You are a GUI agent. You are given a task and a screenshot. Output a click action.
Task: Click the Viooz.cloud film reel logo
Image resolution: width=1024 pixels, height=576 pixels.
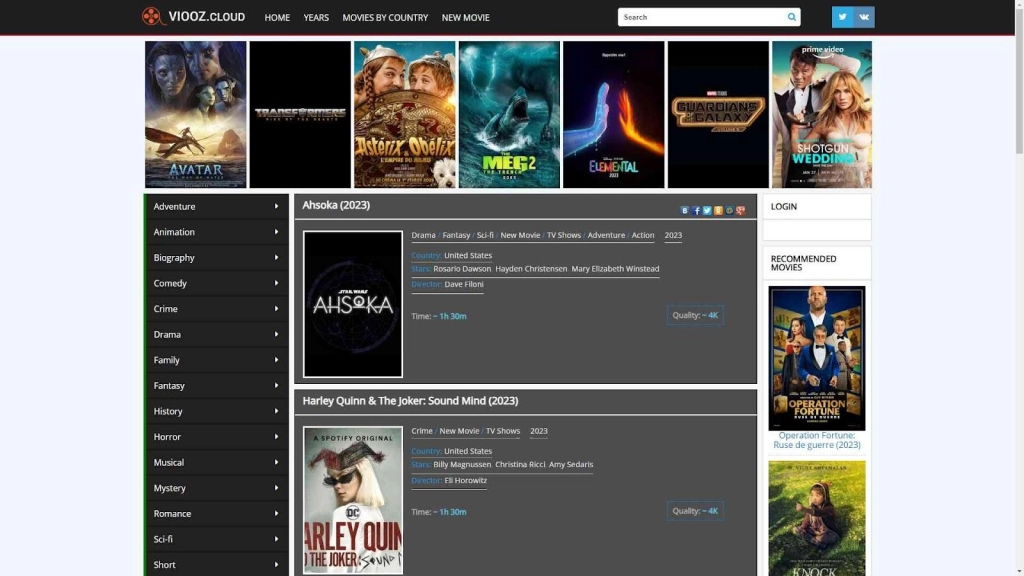click(152, 17)
